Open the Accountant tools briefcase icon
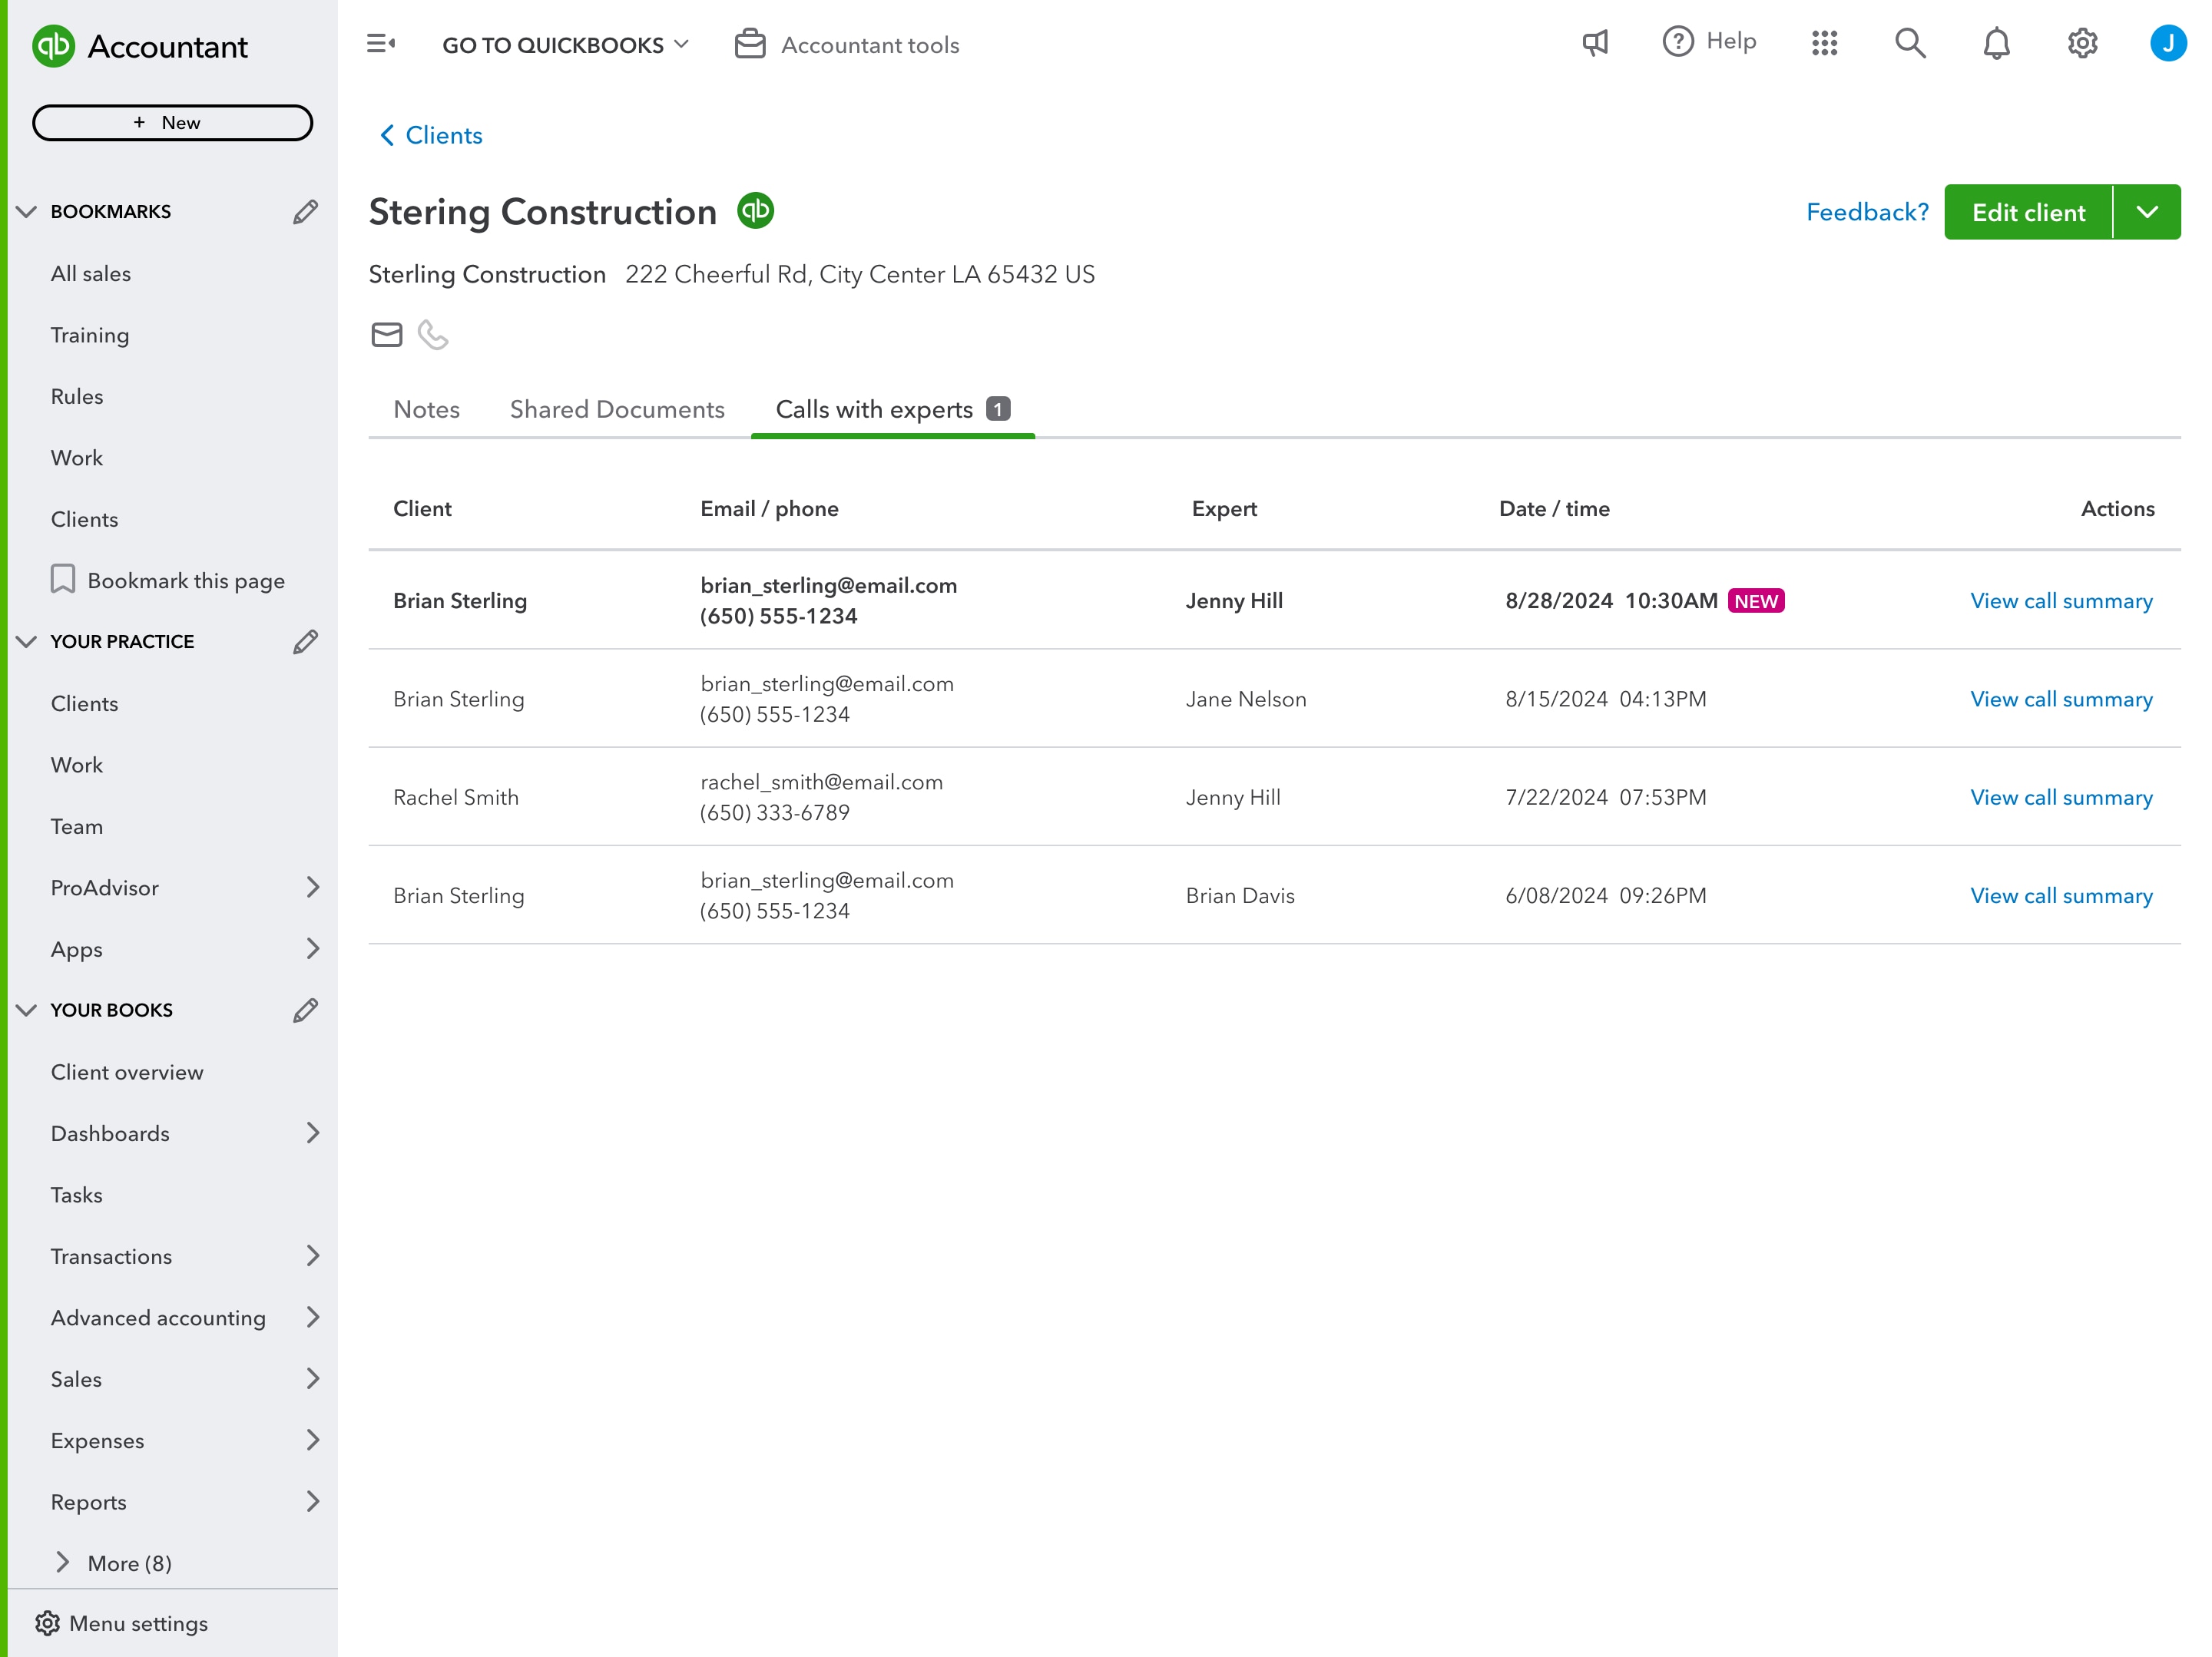This screenshot has height=1657, width=2212. point(750,44)
